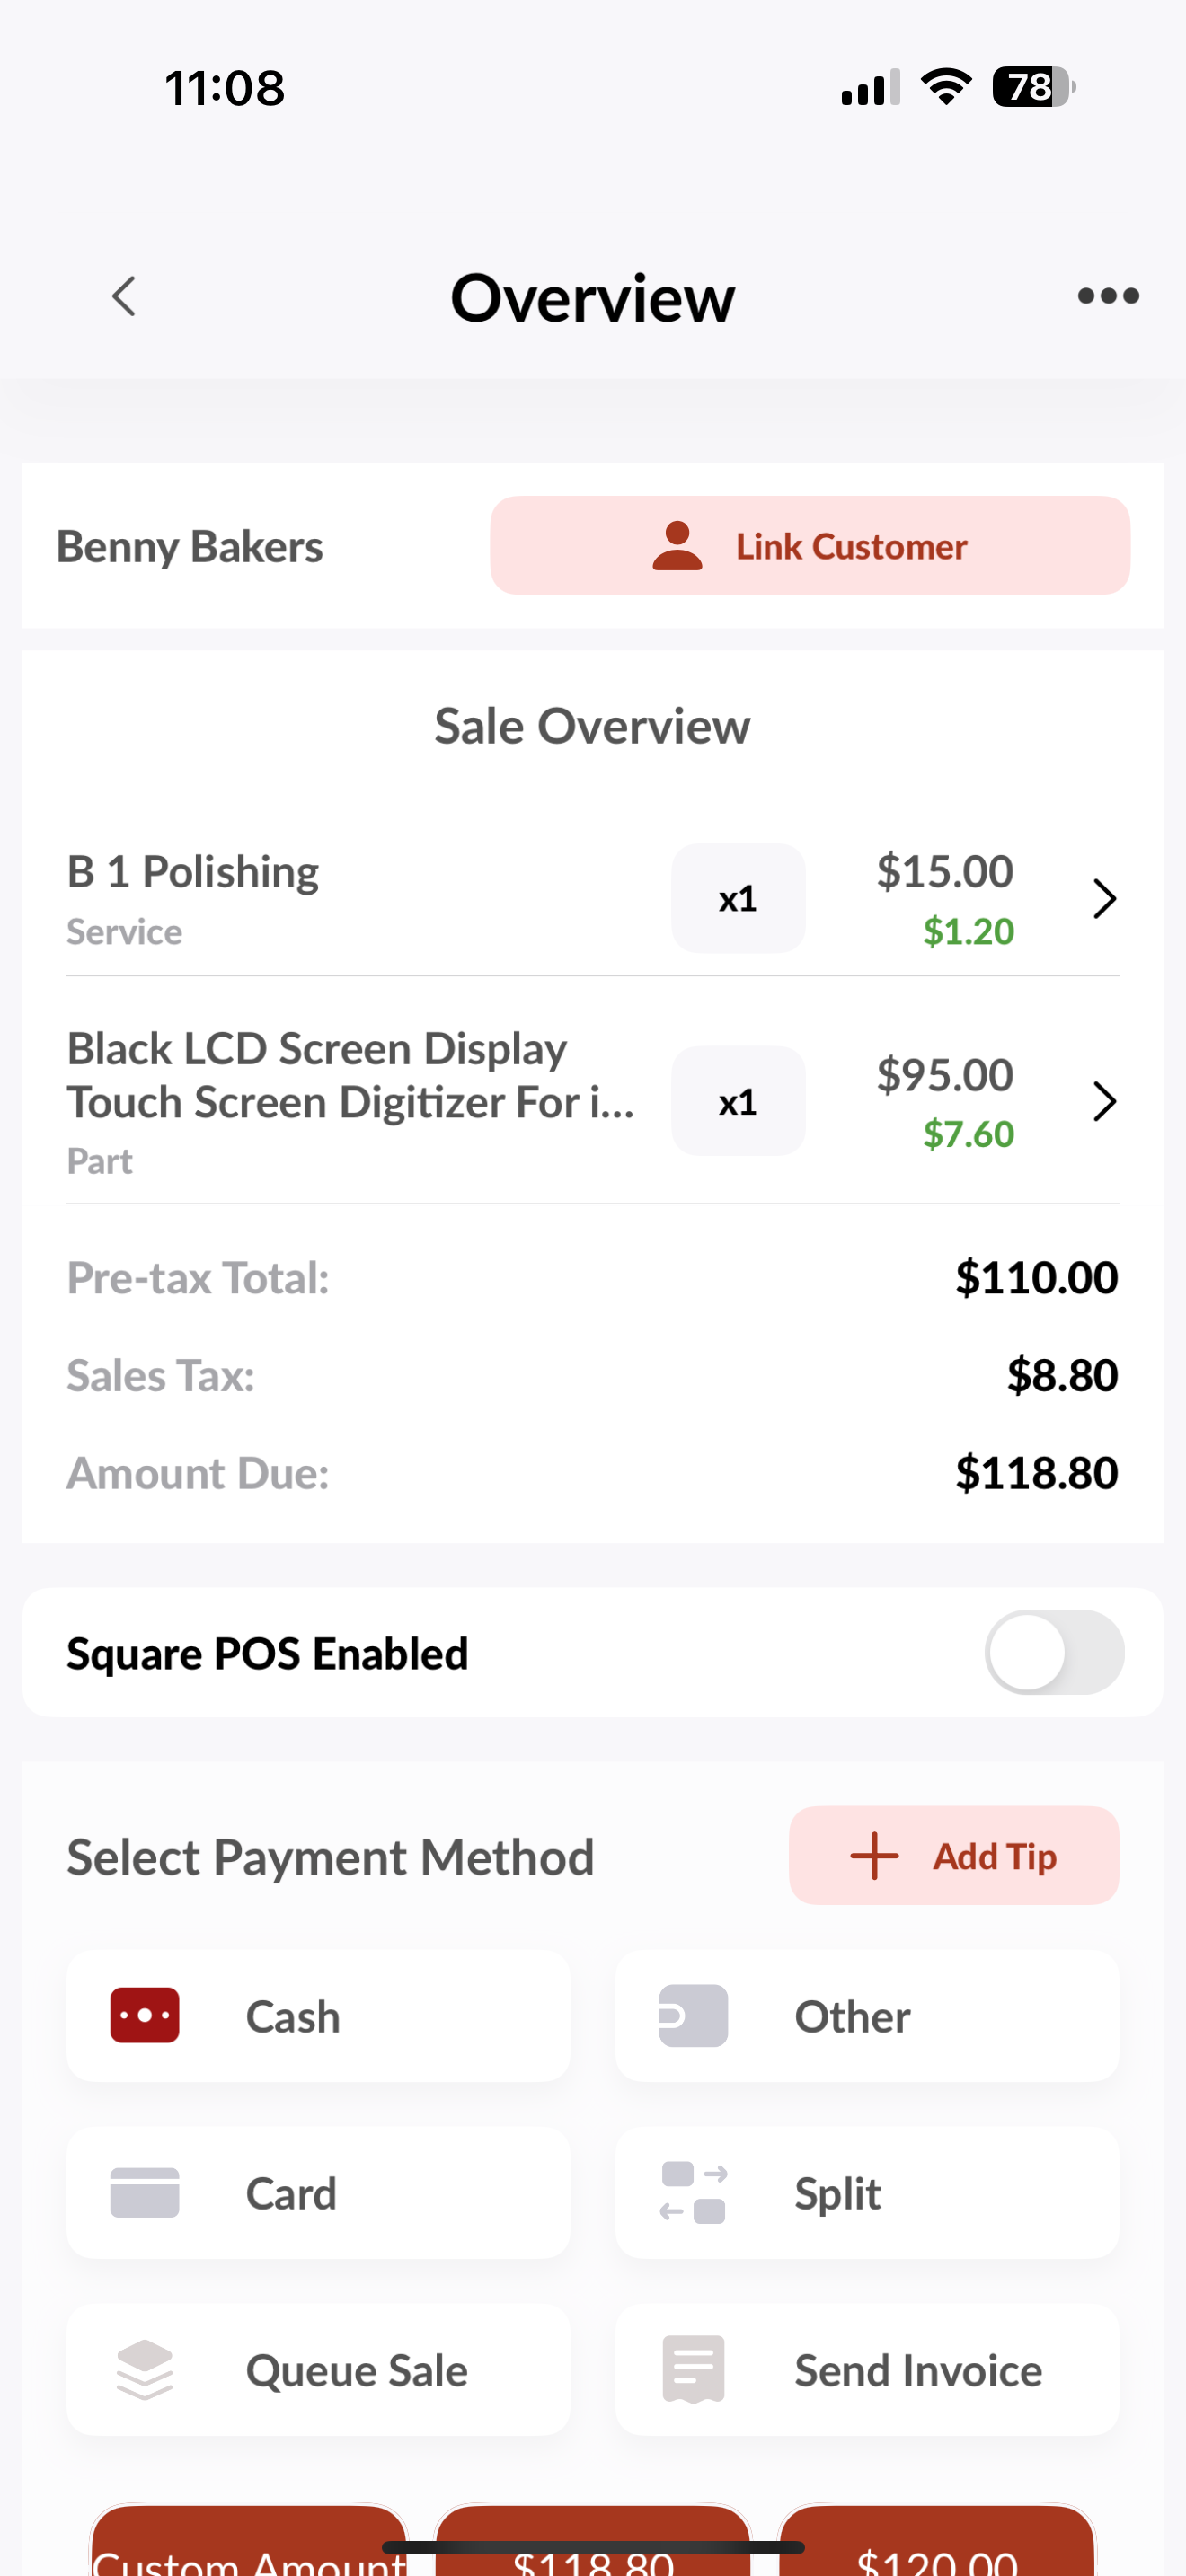The image size is (1186, 2576).
Task: Tap the person icon in Link Customer
Action: point(677,546)
